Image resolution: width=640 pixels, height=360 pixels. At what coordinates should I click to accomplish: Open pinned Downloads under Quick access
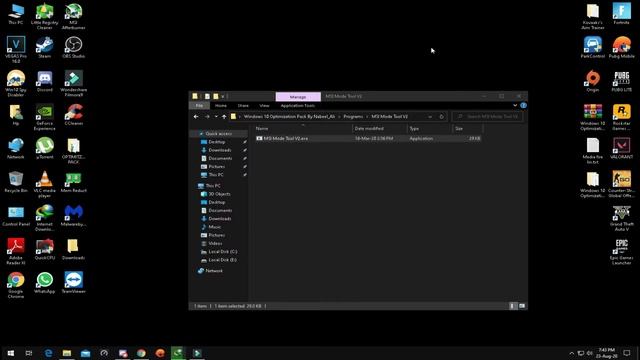220,150
